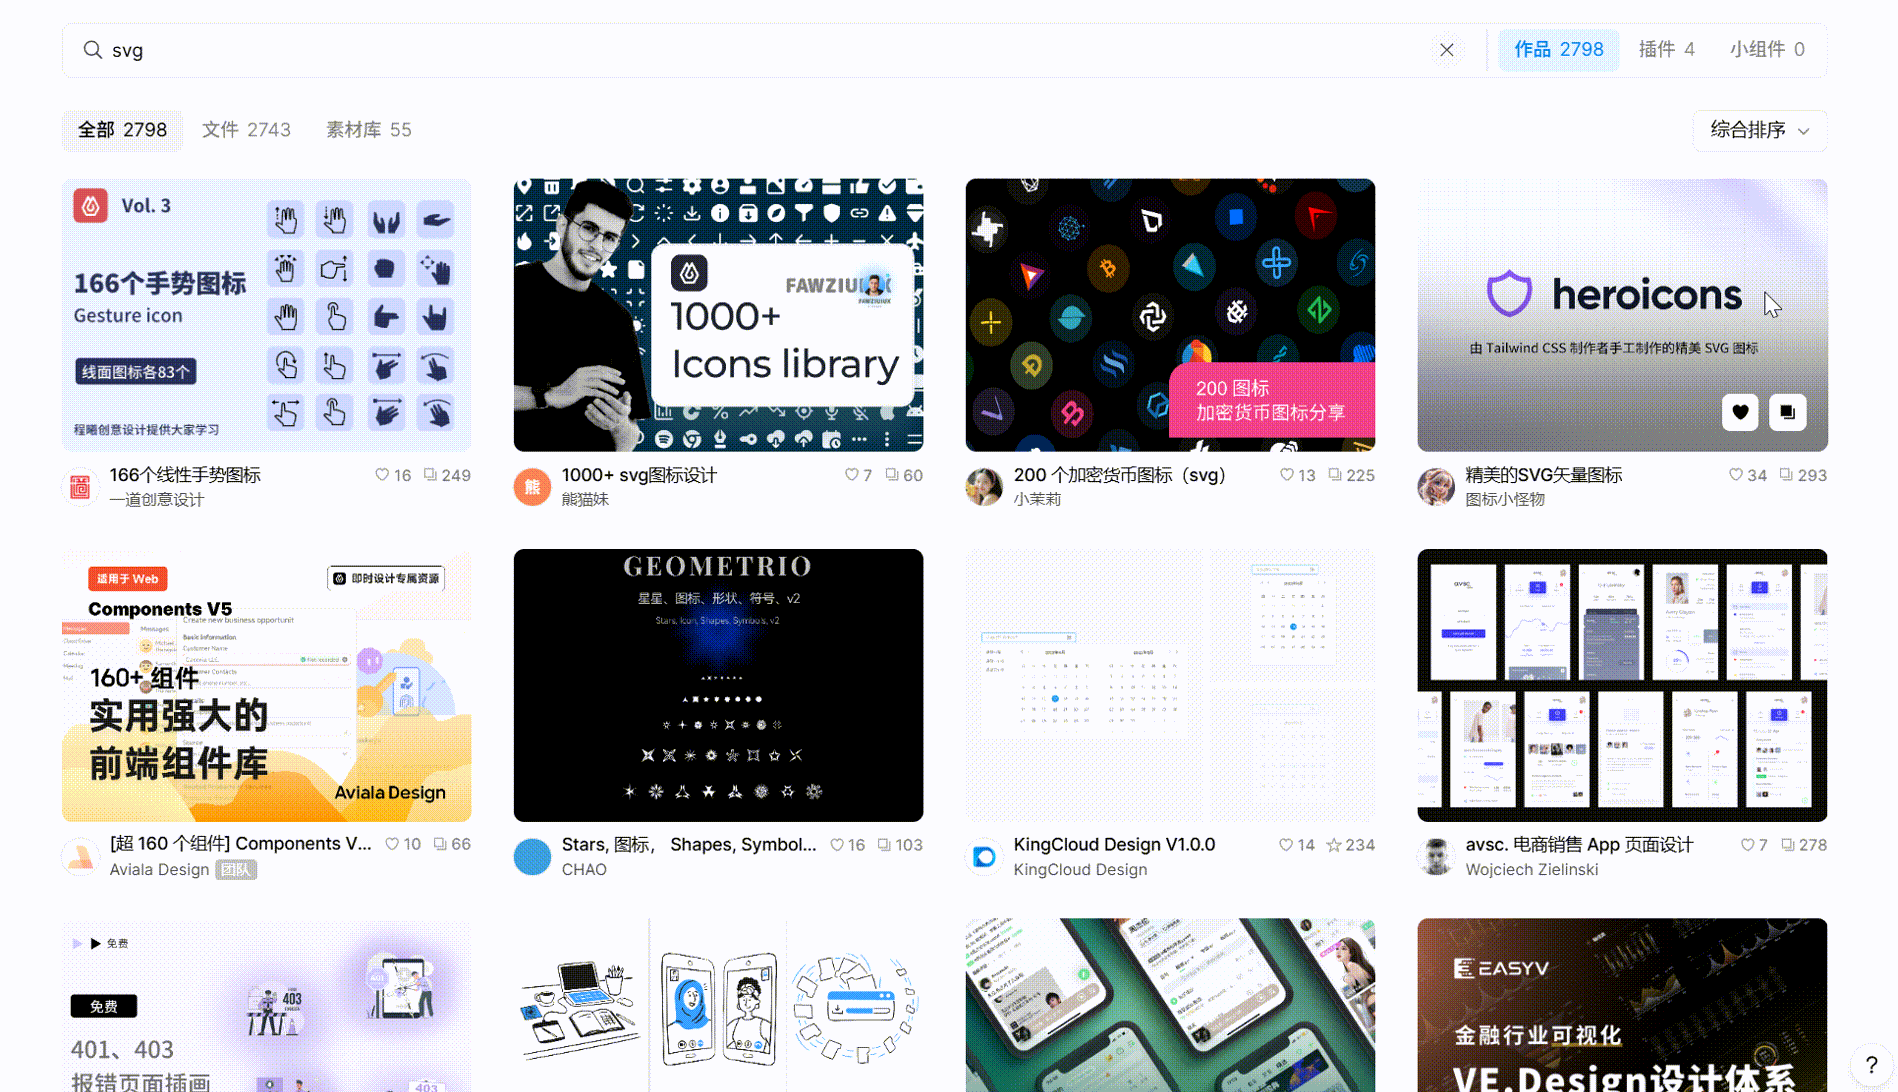
Task: Open the 401、403 报错页面插画 thumbnail
Action: (267, 1006)
